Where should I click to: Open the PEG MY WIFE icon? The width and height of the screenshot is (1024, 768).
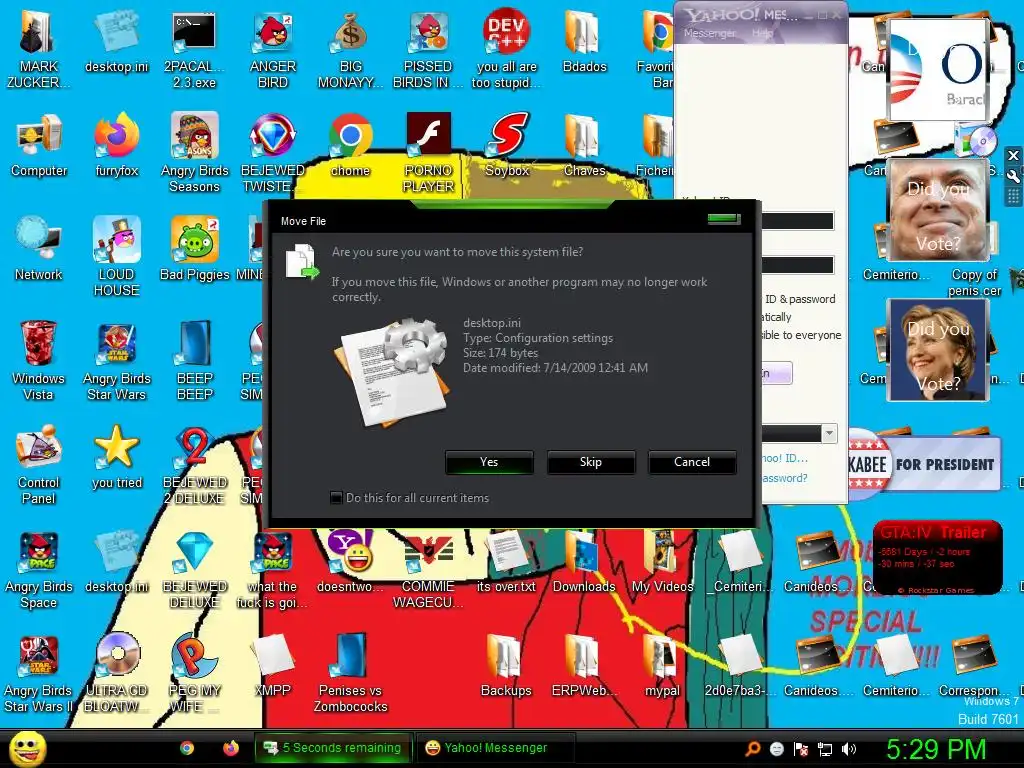[195, 673]
